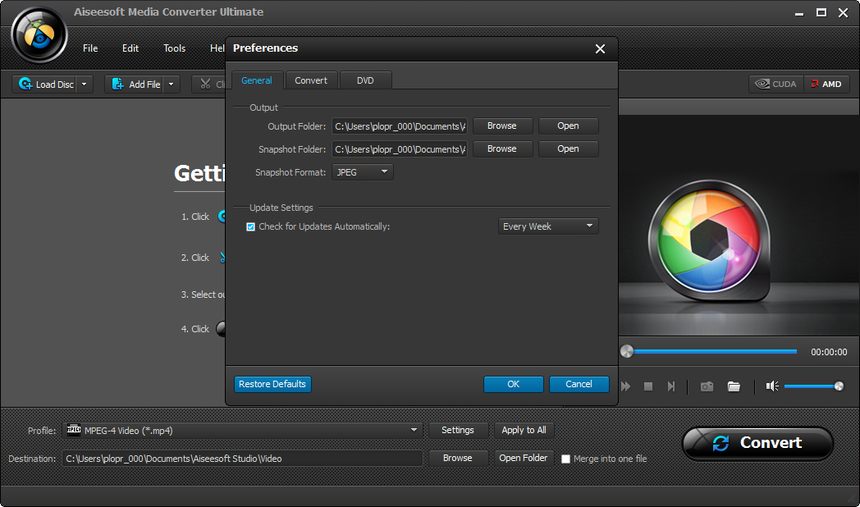Open the Profile MPEG-4 Video dropdown
This screenshot has width=860, height=507.
point(243,431)
